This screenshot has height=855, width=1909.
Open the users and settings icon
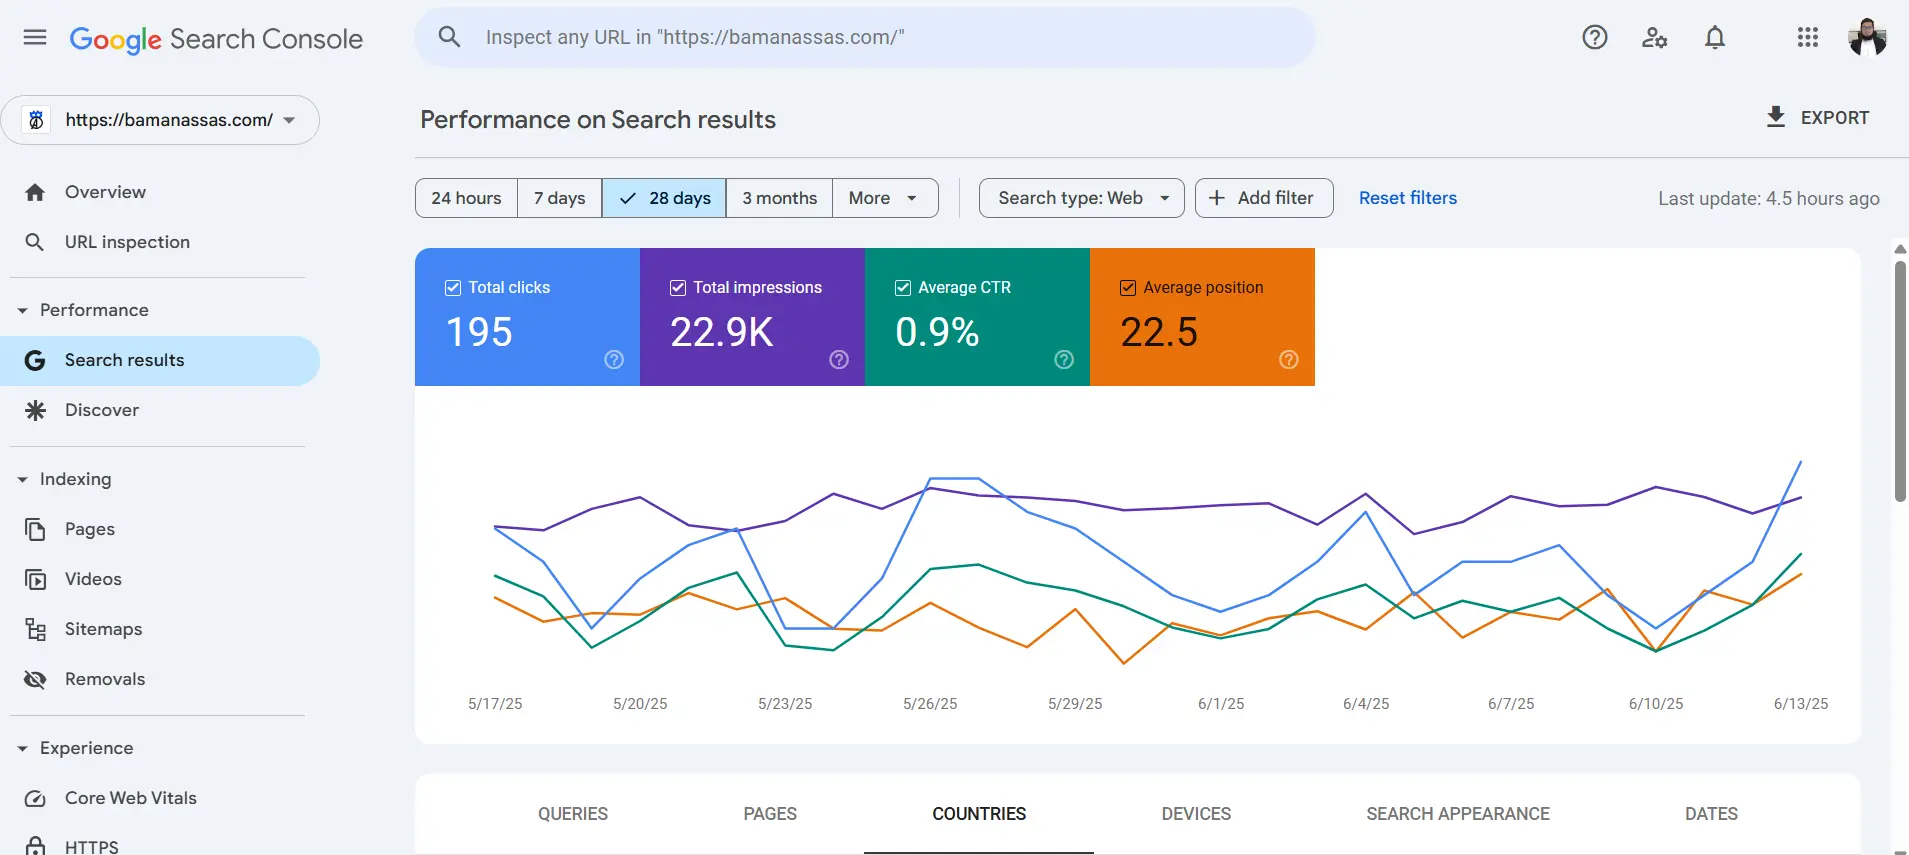point(1654,38)
